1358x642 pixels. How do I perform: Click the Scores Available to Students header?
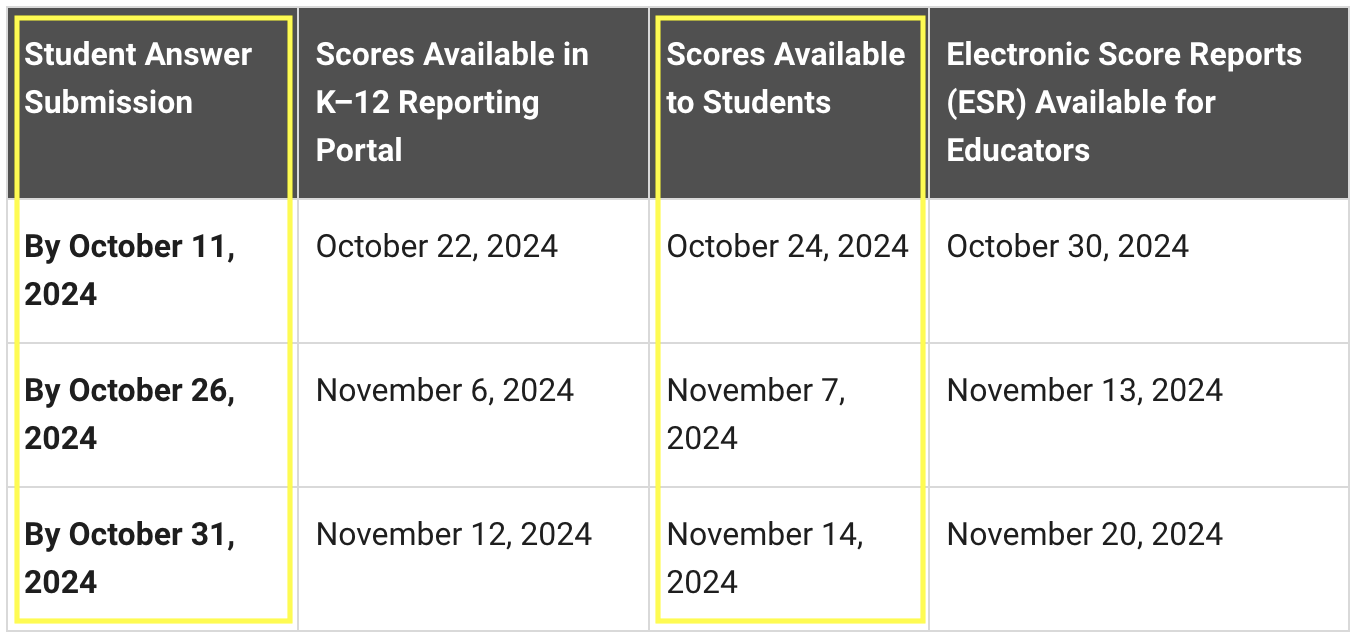click(x=785, y=78)
